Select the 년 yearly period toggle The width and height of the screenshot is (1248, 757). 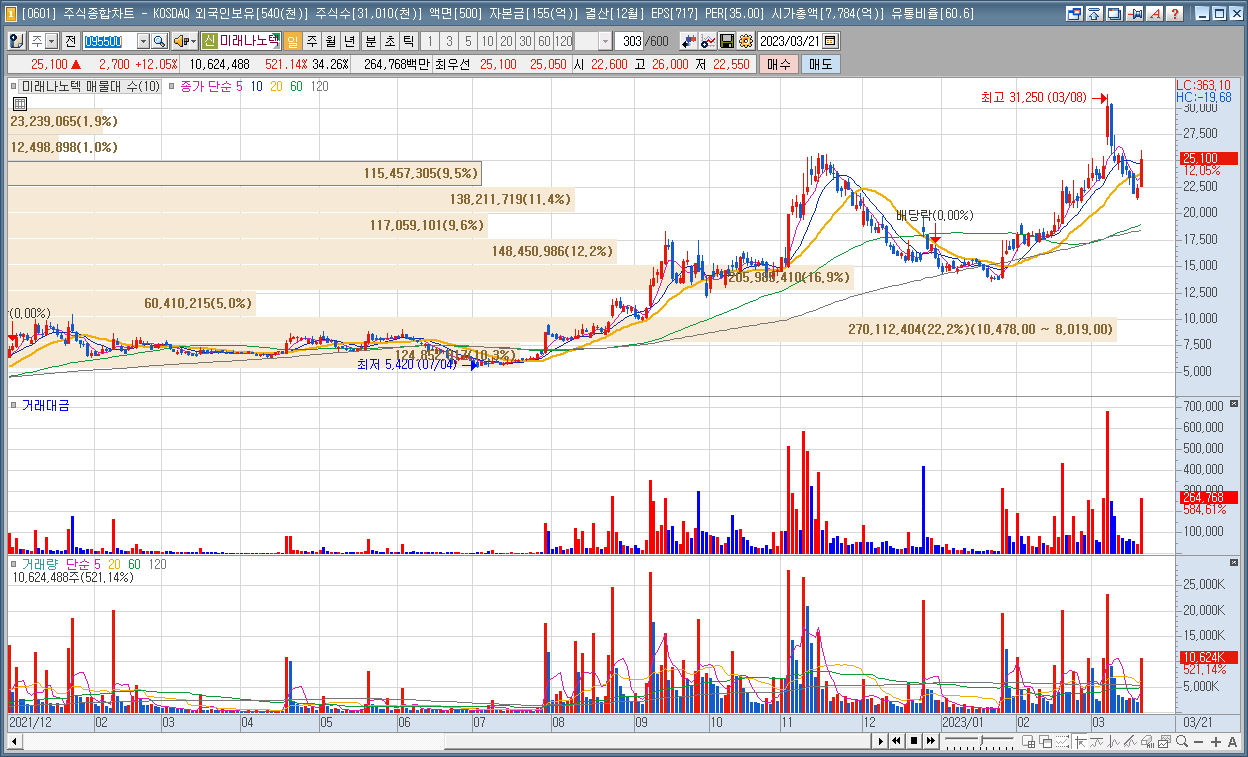(x=349, y=41)
